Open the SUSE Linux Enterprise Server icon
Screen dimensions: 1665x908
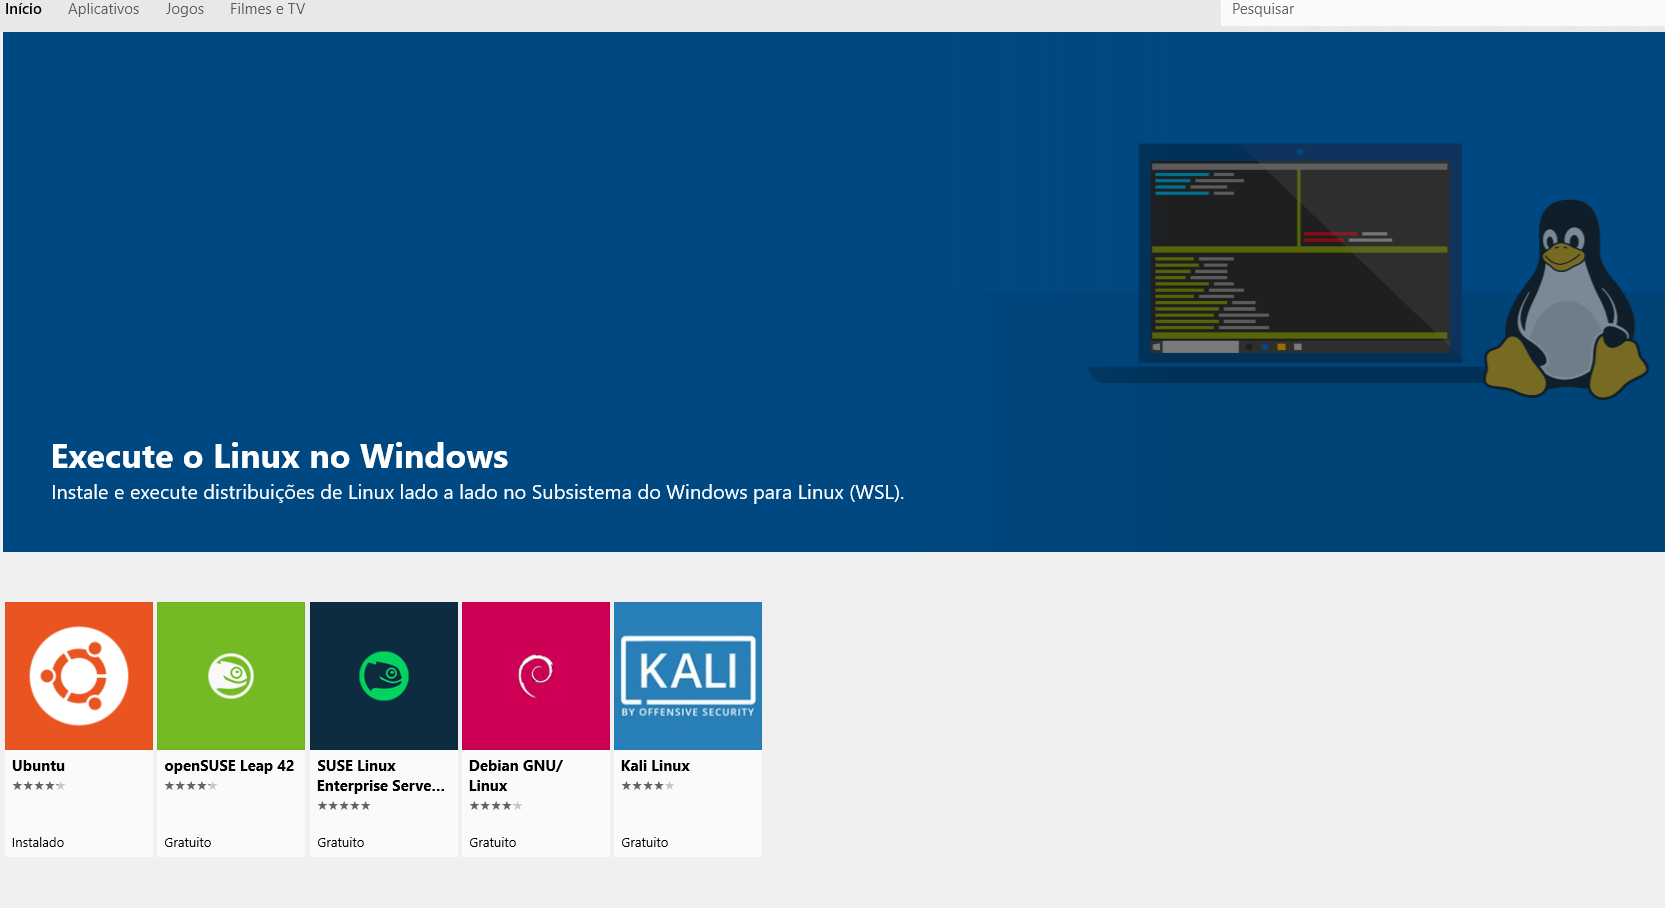tap(384, 676)
